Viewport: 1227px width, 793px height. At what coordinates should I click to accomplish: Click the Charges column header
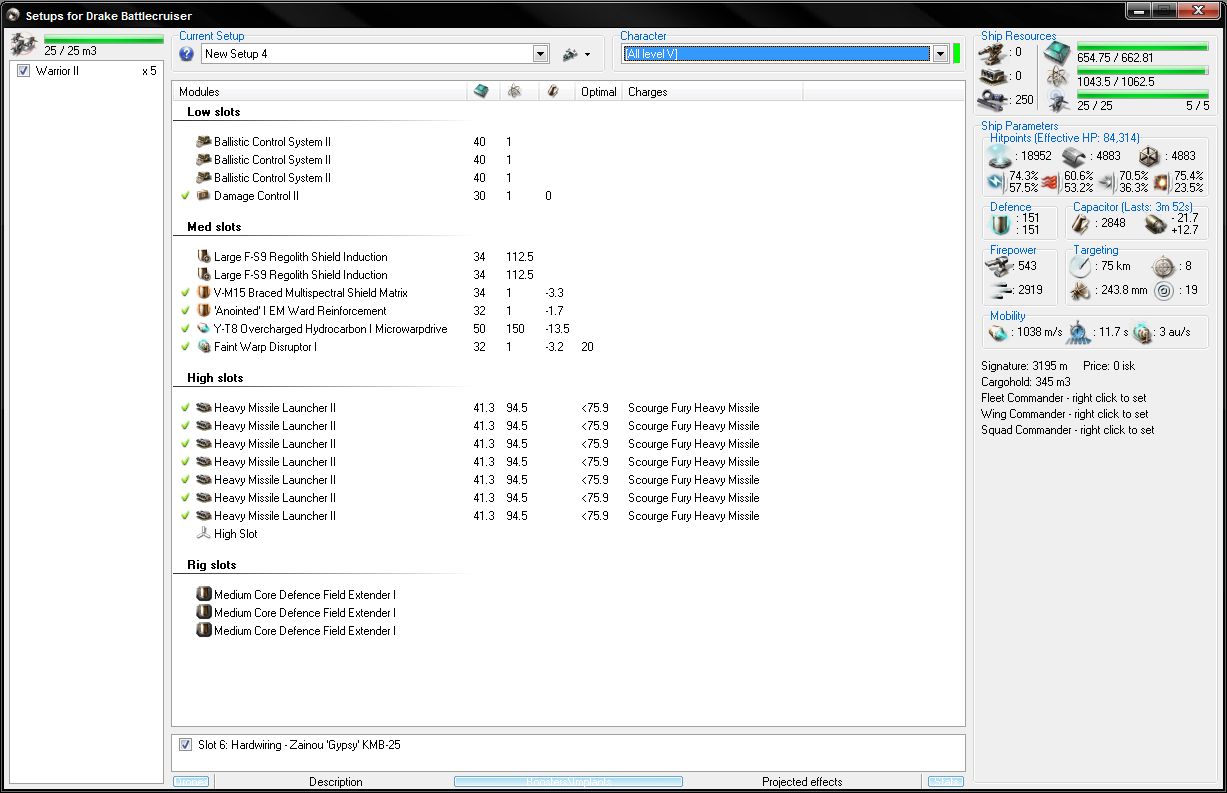tap(712, 92)
